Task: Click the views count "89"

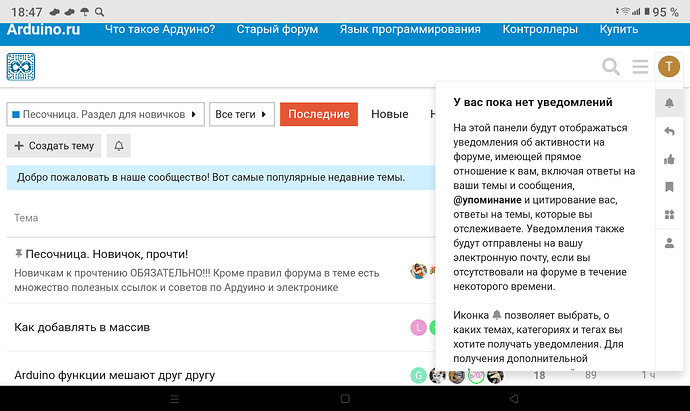Action: point(591,375)
